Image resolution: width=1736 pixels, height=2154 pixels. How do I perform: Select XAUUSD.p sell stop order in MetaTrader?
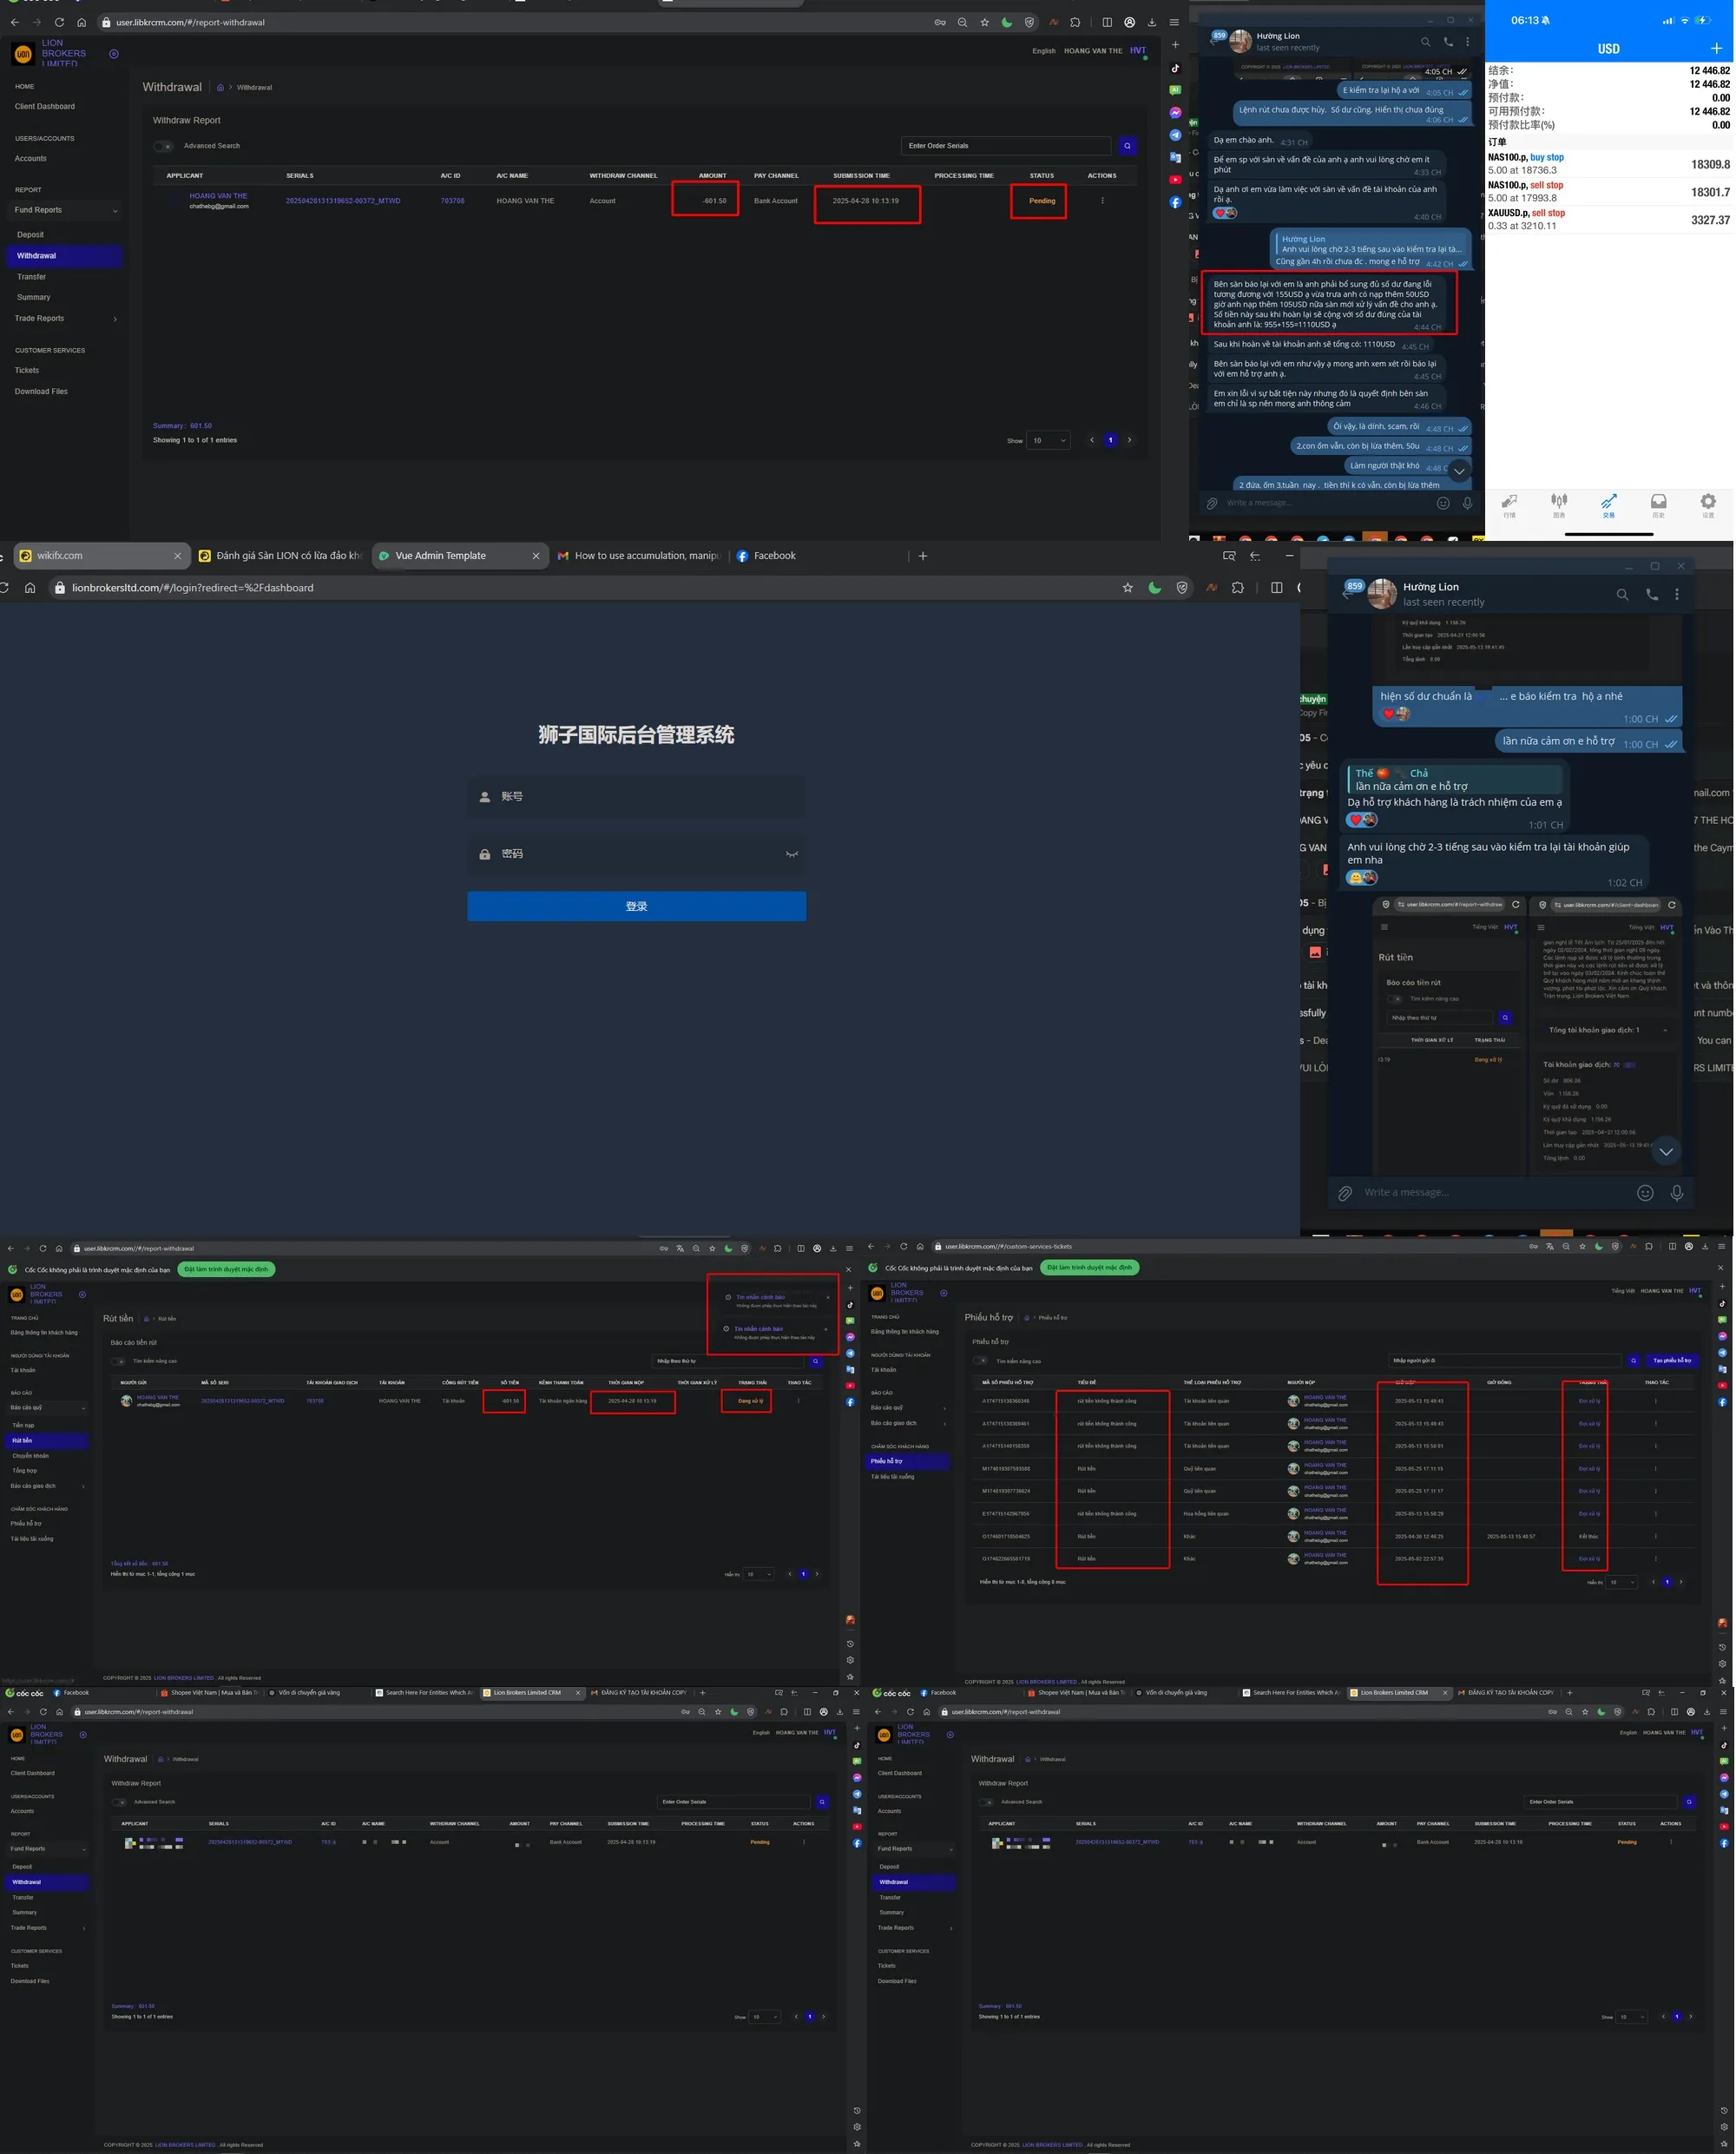(x=1609, y=219)
